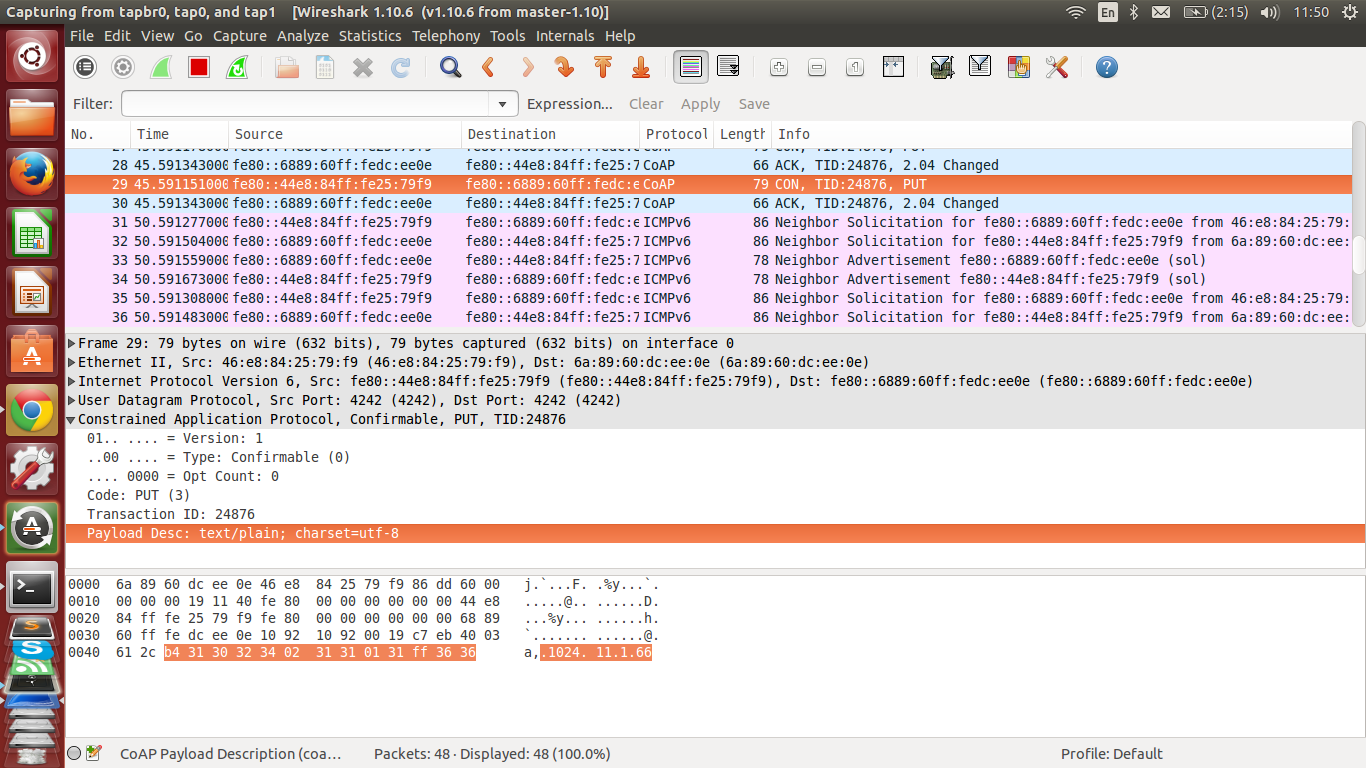Click the packet list vertical scrollbar
The image size is (1366, 768).
[1358, 224]
